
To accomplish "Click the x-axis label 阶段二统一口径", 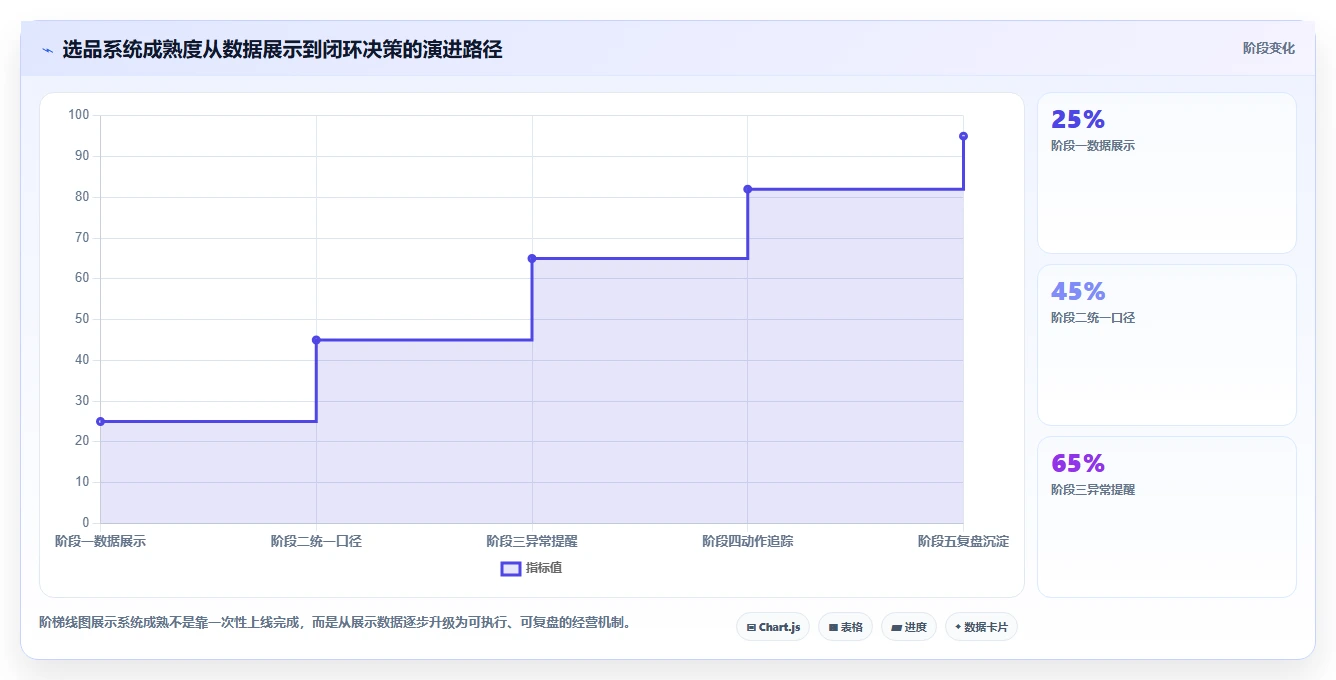I will (x=316, y=541).
